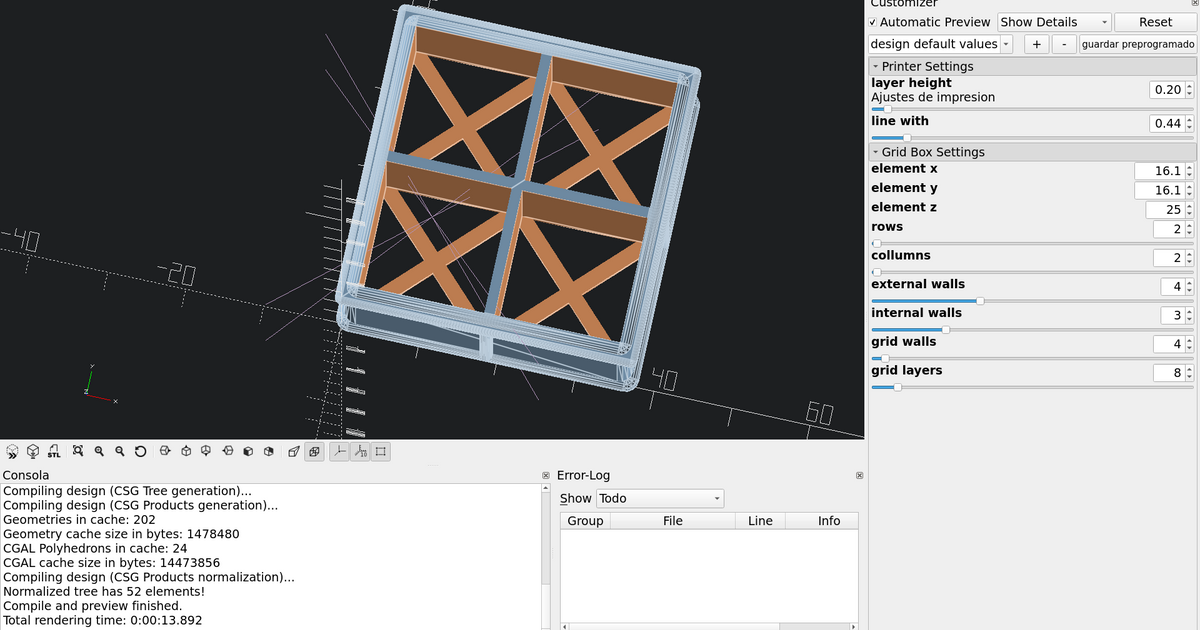Collapse the Grid Box Settings section
This screenshot has height=630, width=1200.
tap(877, 151)
